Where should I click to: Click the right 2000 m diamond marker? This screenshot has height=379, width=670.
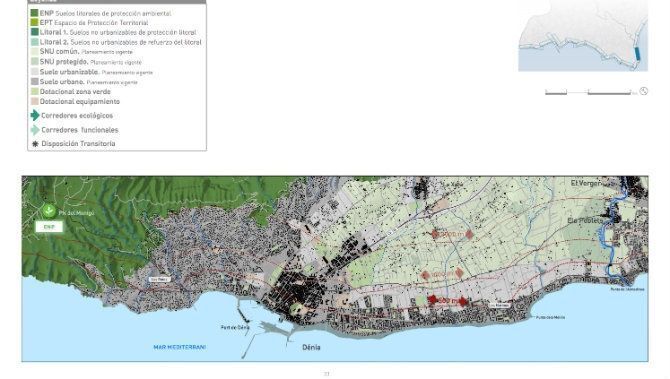point(469,234)
